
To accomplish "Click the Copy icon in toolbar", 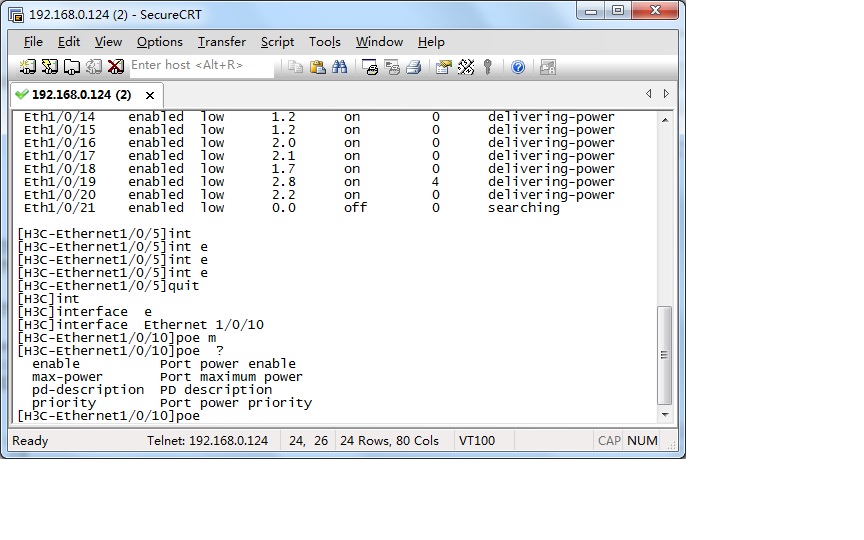I will 295,67.
